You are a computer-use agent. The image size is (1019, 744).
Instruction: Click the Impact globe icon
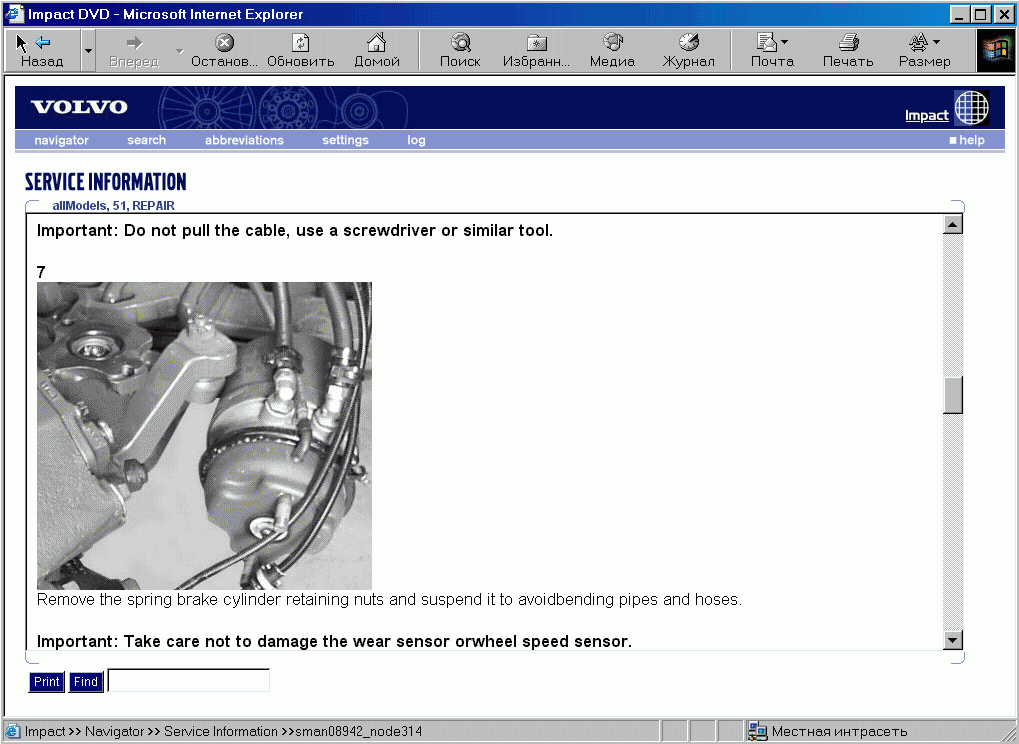tap(972, 107)
